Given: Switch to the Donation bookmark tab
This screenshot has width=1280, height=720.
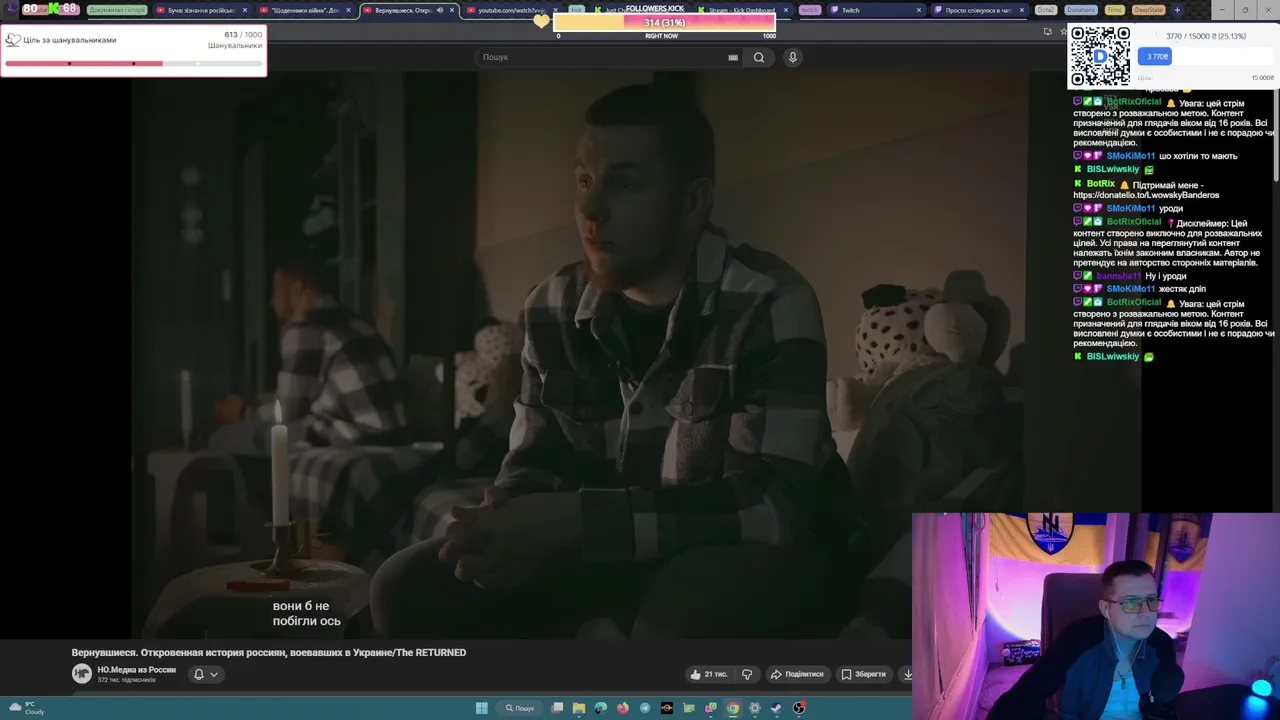Looking at the screenshot, I should point(1080,10).
